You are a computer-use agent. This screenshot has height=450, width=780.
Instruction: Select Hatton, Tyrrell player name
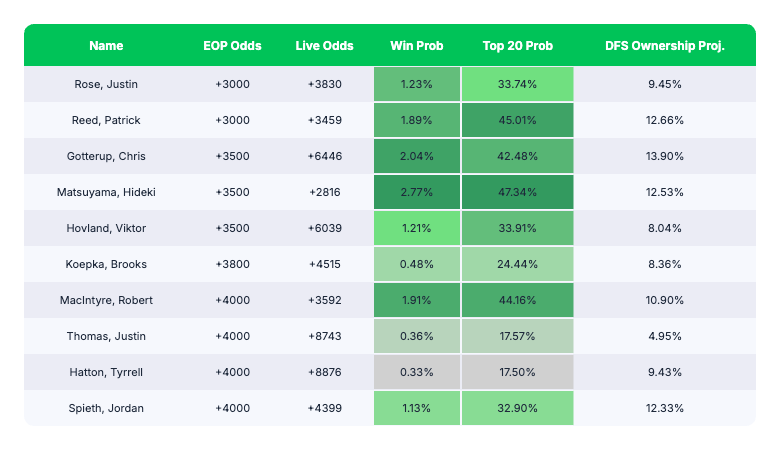(105, 372)
